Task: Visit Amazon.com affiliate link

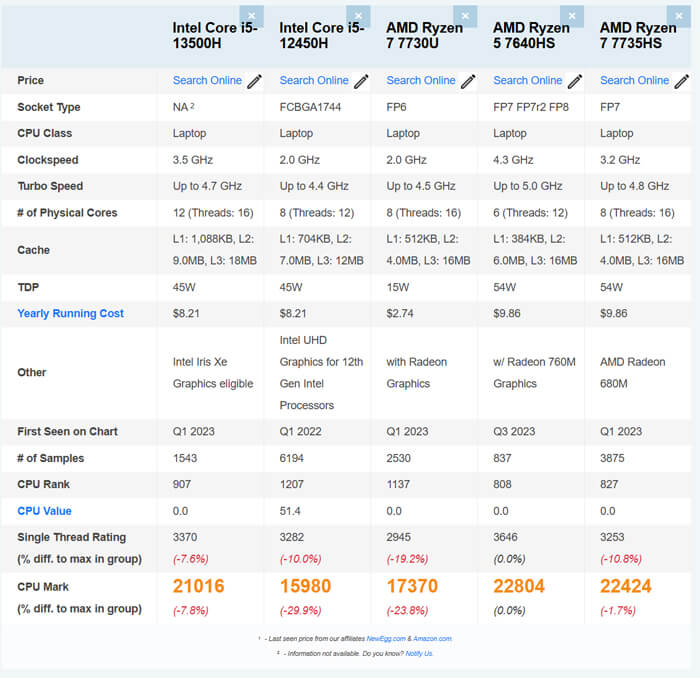Action: click(x=432, y=639)
